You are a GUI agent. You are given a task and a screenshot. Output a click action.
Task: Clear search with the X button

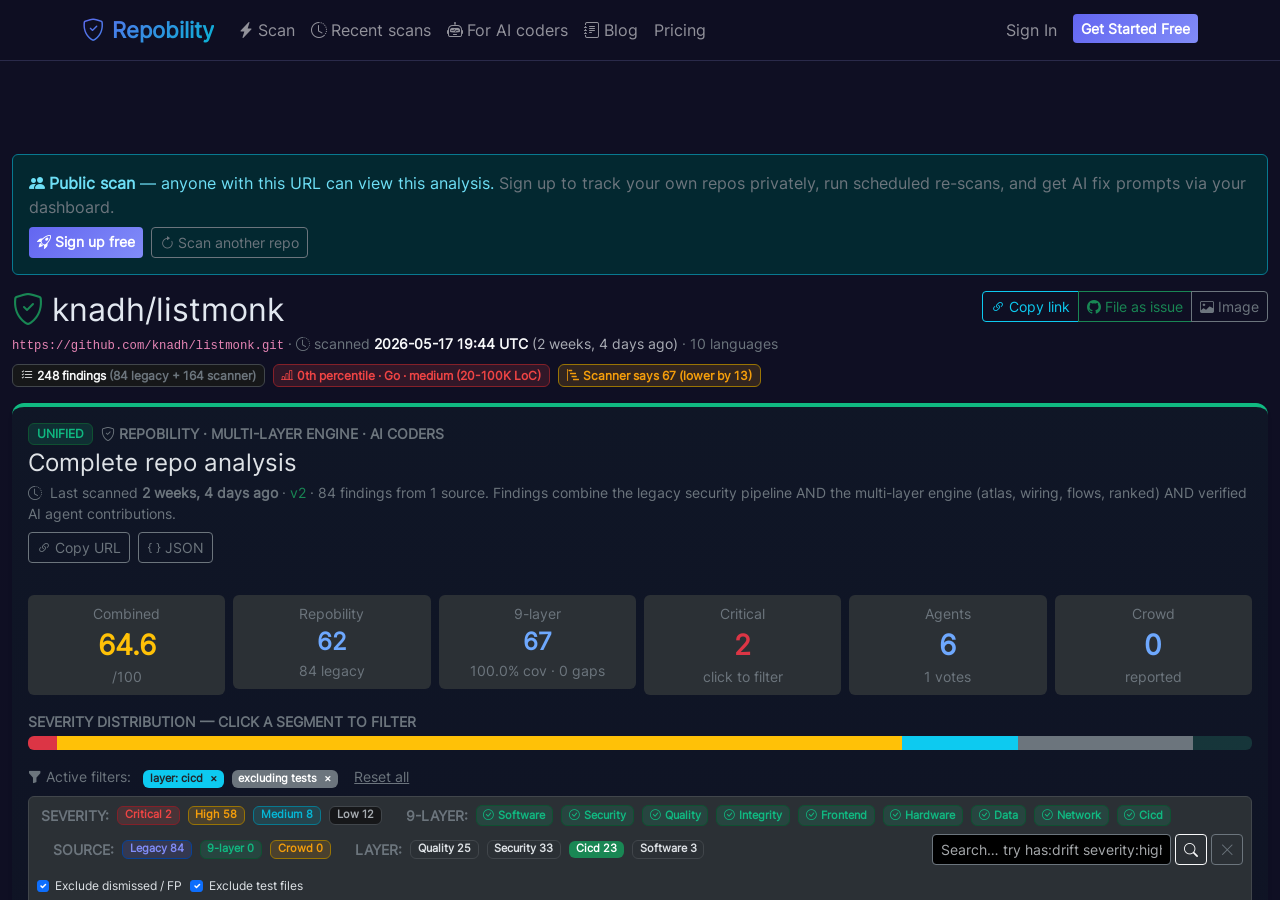click(x=1227, y=849)
